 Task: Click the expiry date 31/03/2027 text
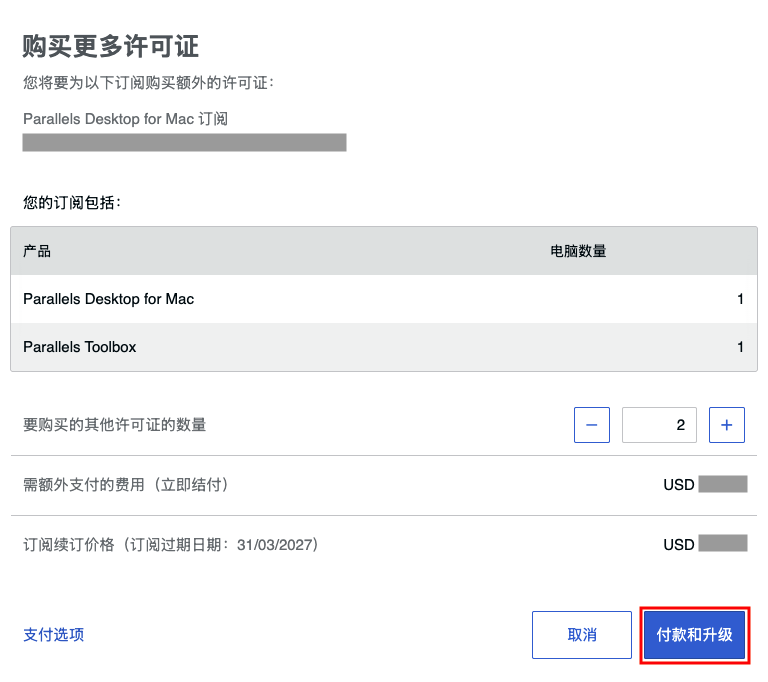[x=275, y=545]
